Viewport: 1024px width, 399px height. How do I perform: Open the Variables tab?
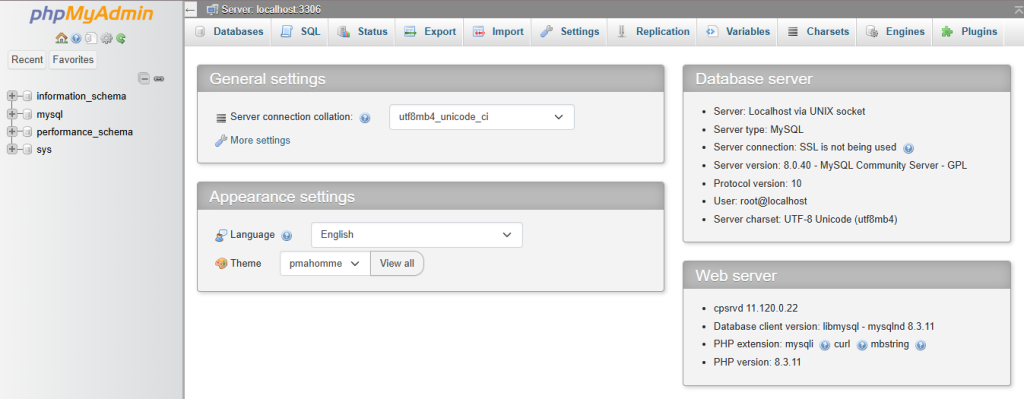[738, 31]
